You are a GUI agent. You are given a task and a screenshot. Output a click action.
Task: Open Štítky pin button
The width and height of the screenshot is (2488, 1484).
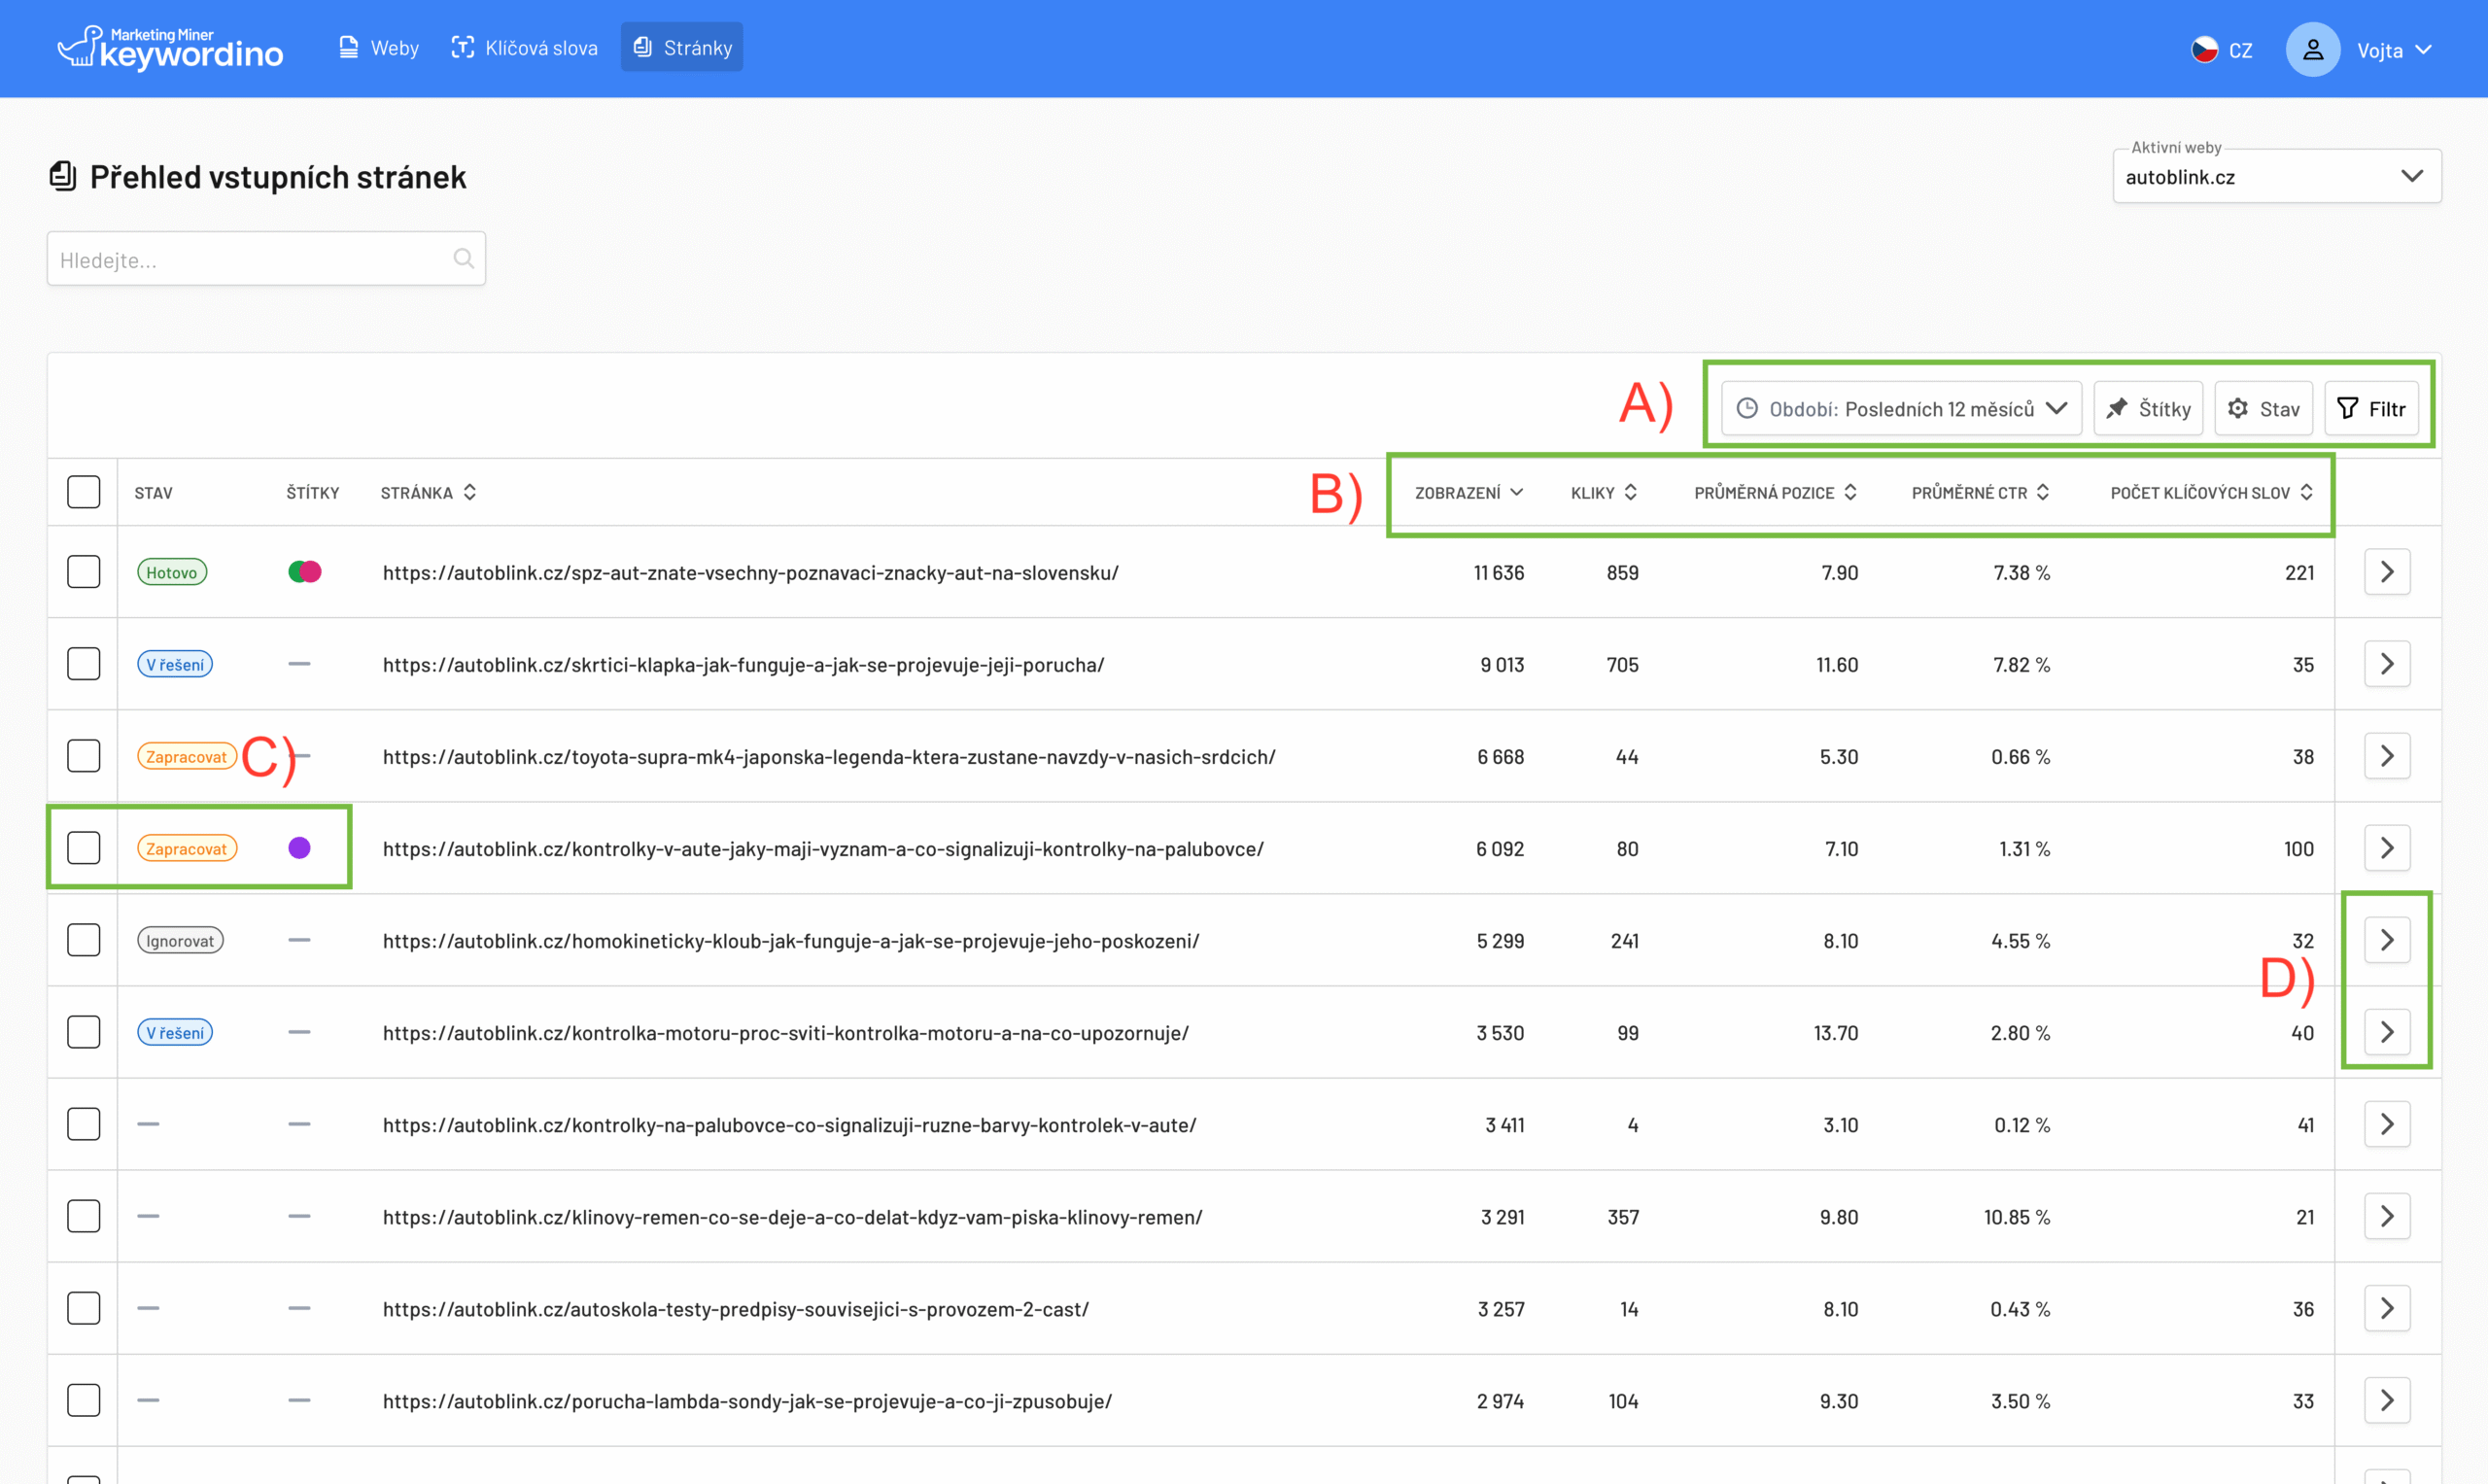coord(2148,408)
